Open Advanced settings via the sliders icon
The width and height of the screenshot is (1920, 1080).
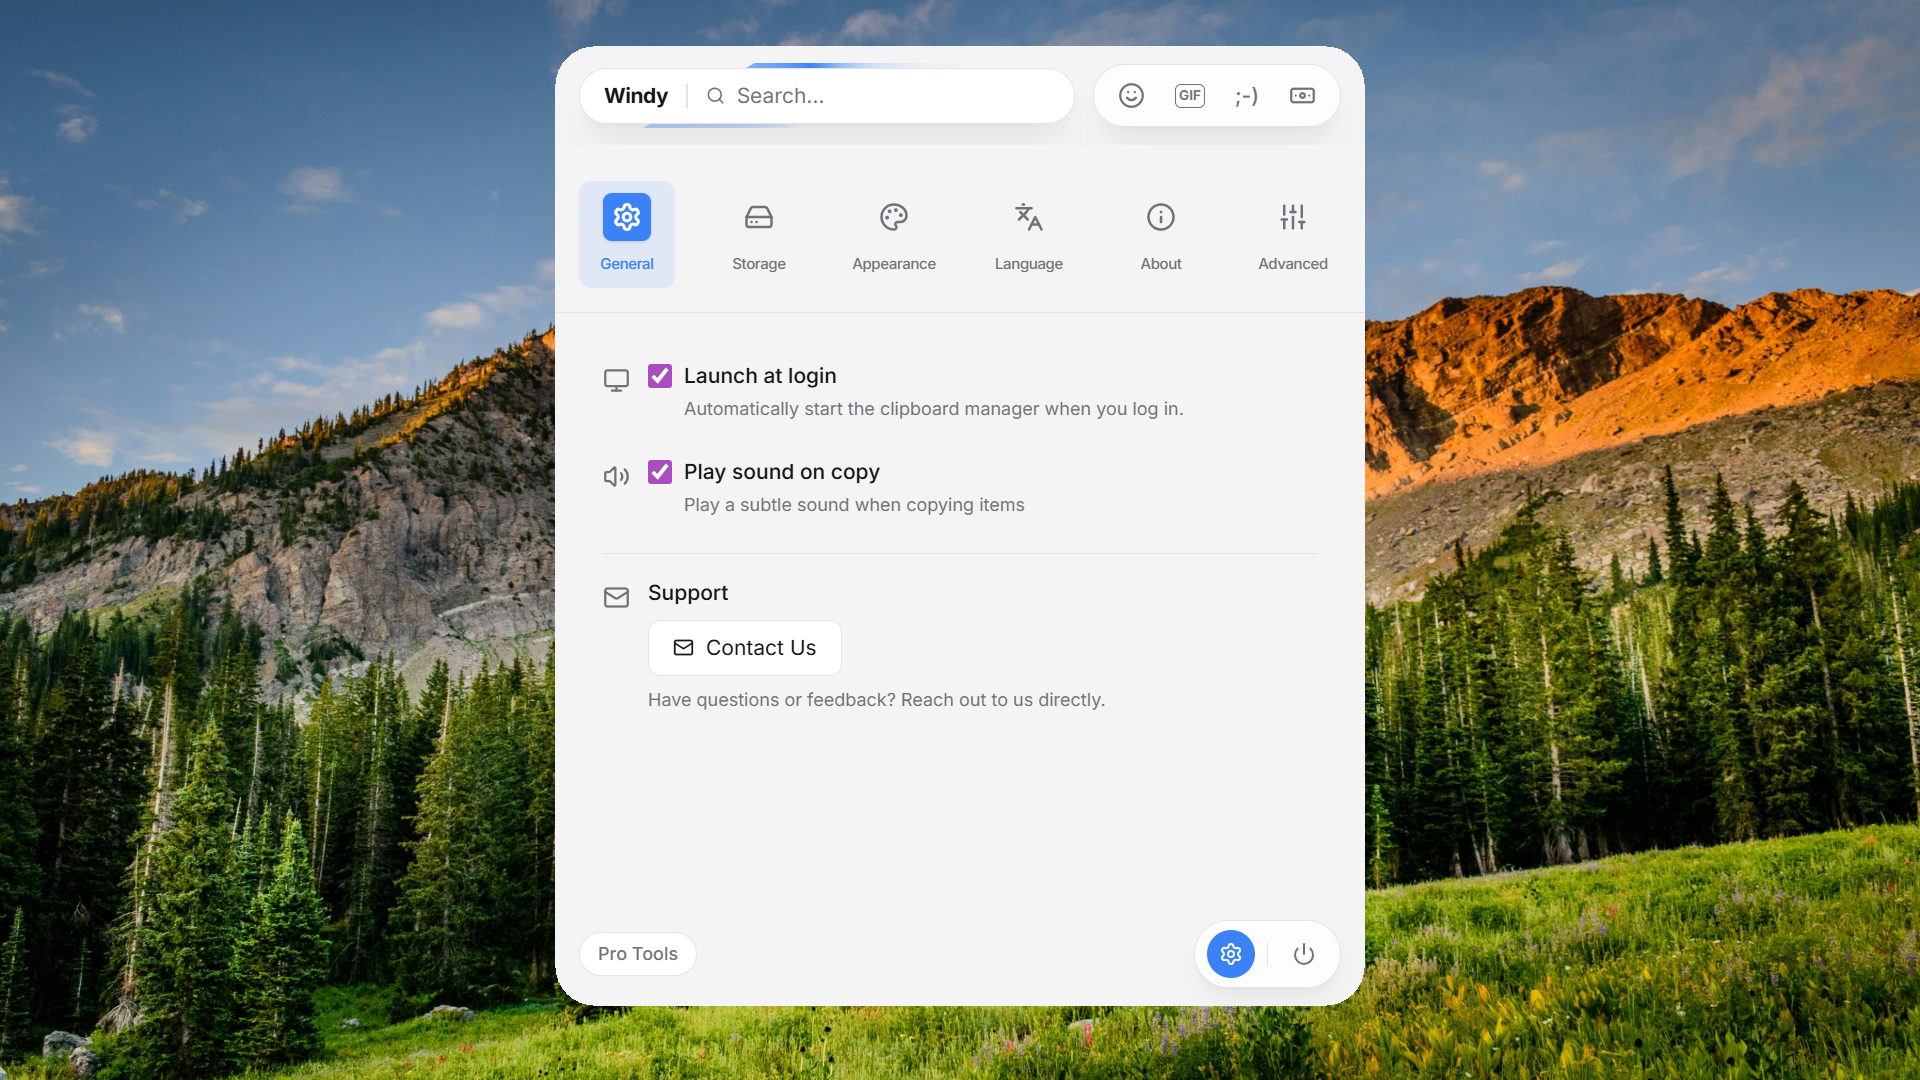pyautogui.click(x=1292, y=217)
